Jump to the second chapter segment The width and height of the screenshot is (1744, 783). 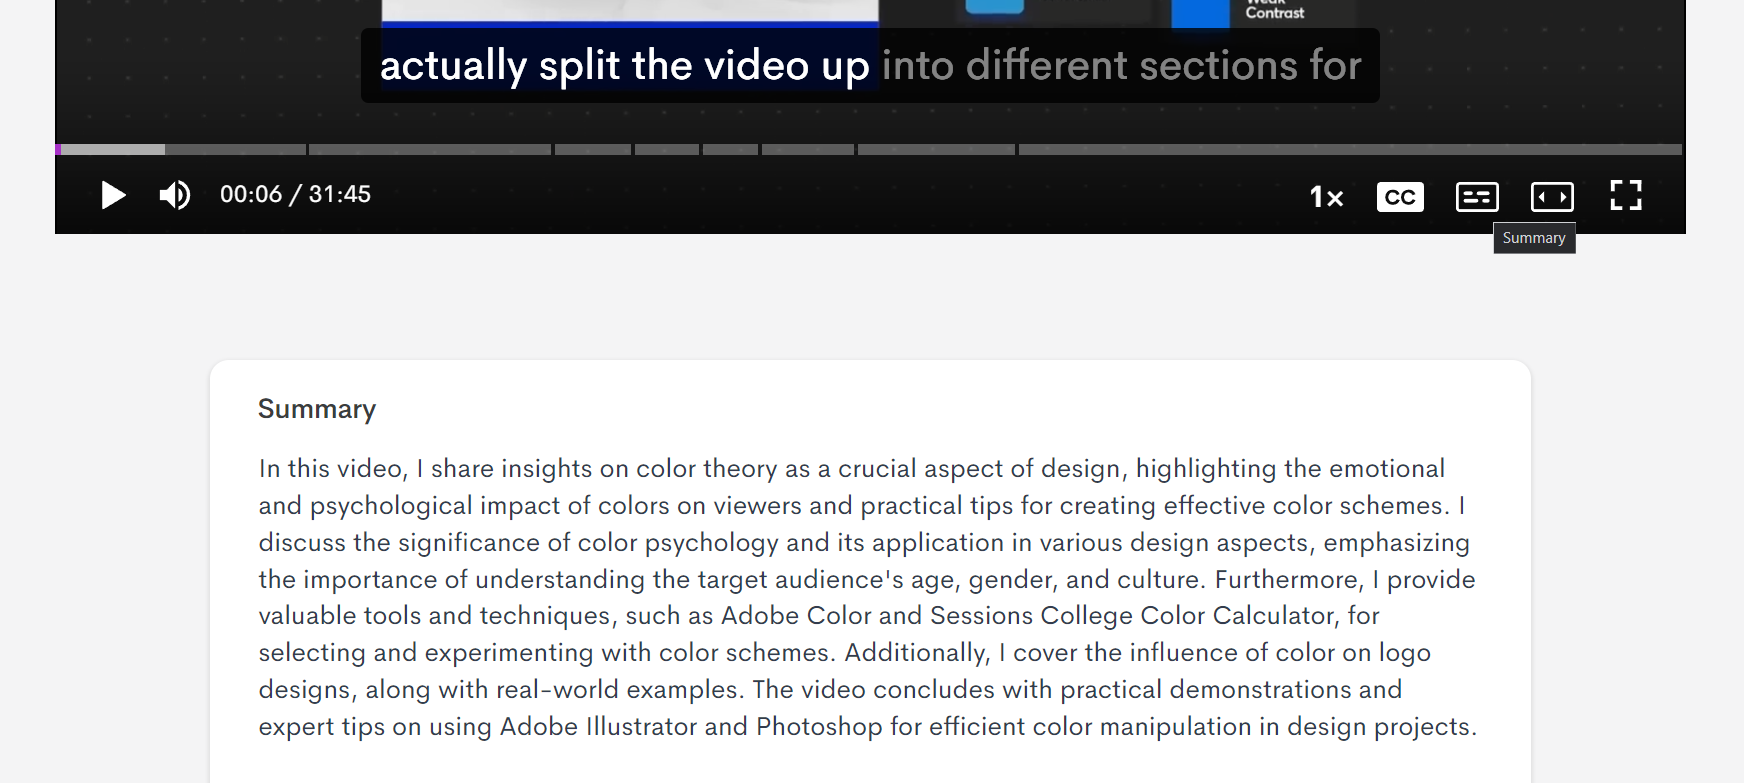click(430, 150)
